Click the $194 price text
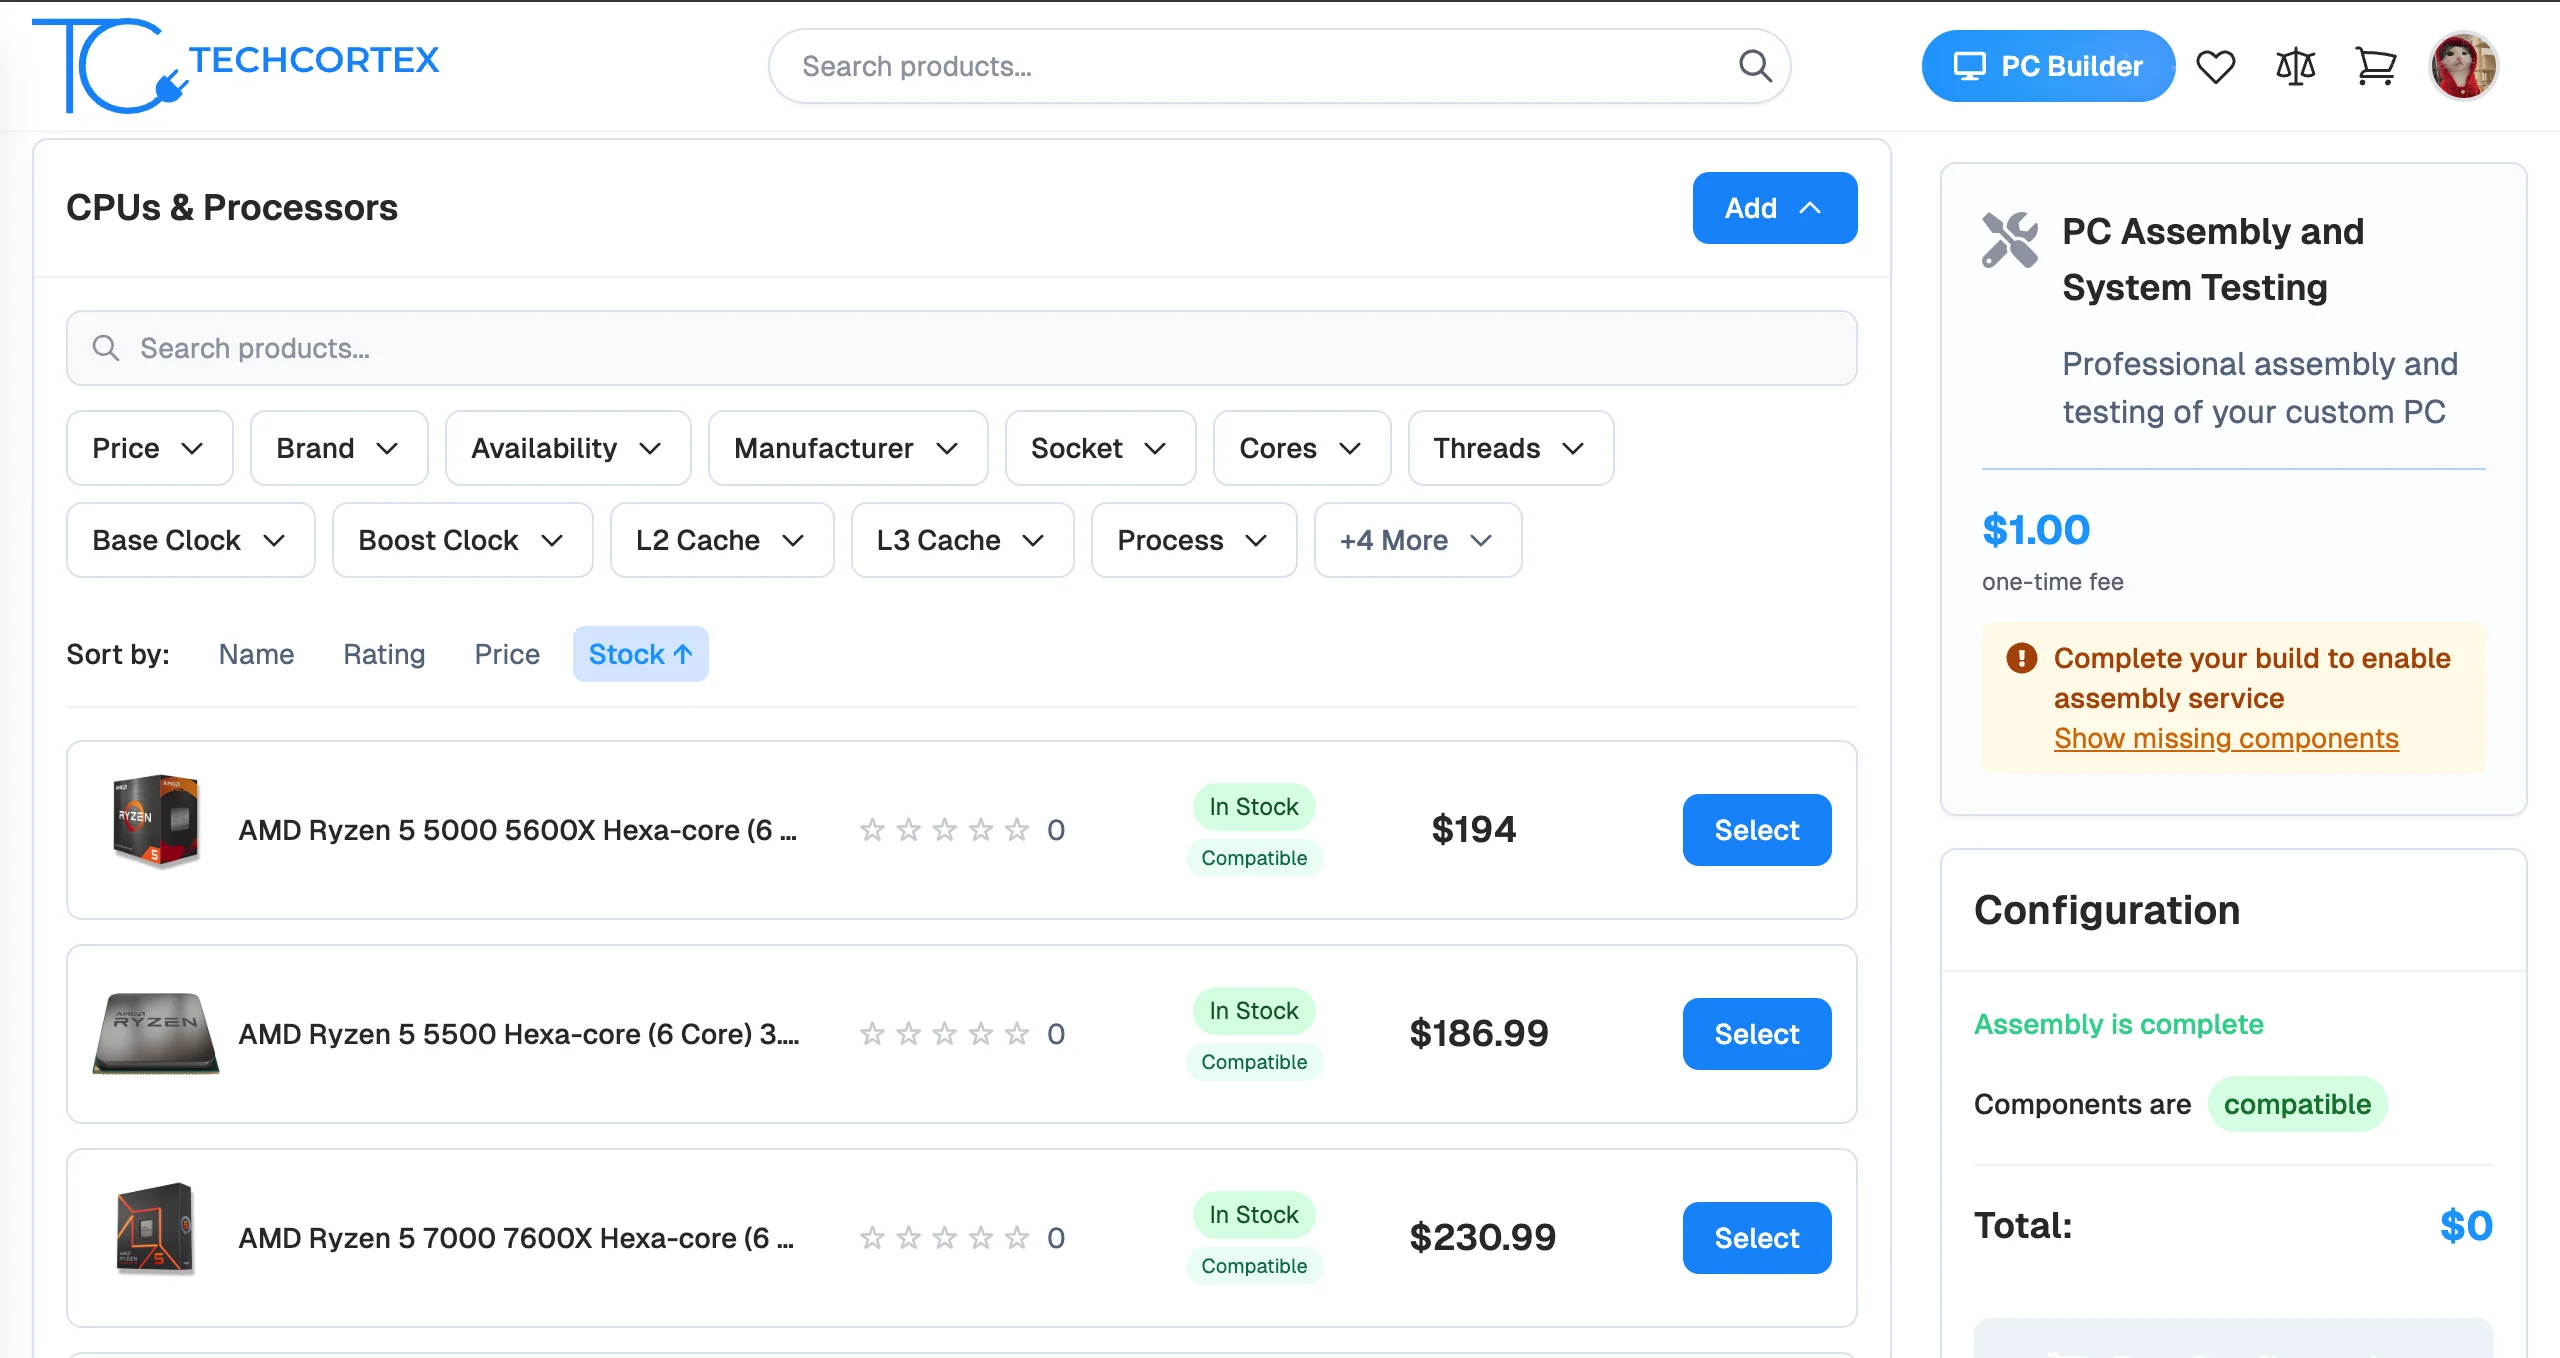Image resolution: width=2560 pixels, height=1358 pixels. 1474,830
